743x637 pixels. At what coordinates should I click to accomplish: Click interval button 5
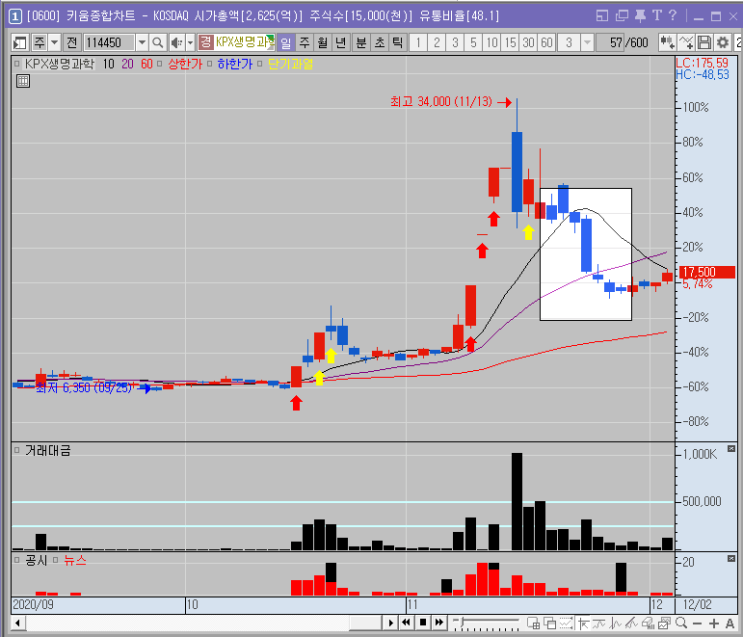[473, 43]
